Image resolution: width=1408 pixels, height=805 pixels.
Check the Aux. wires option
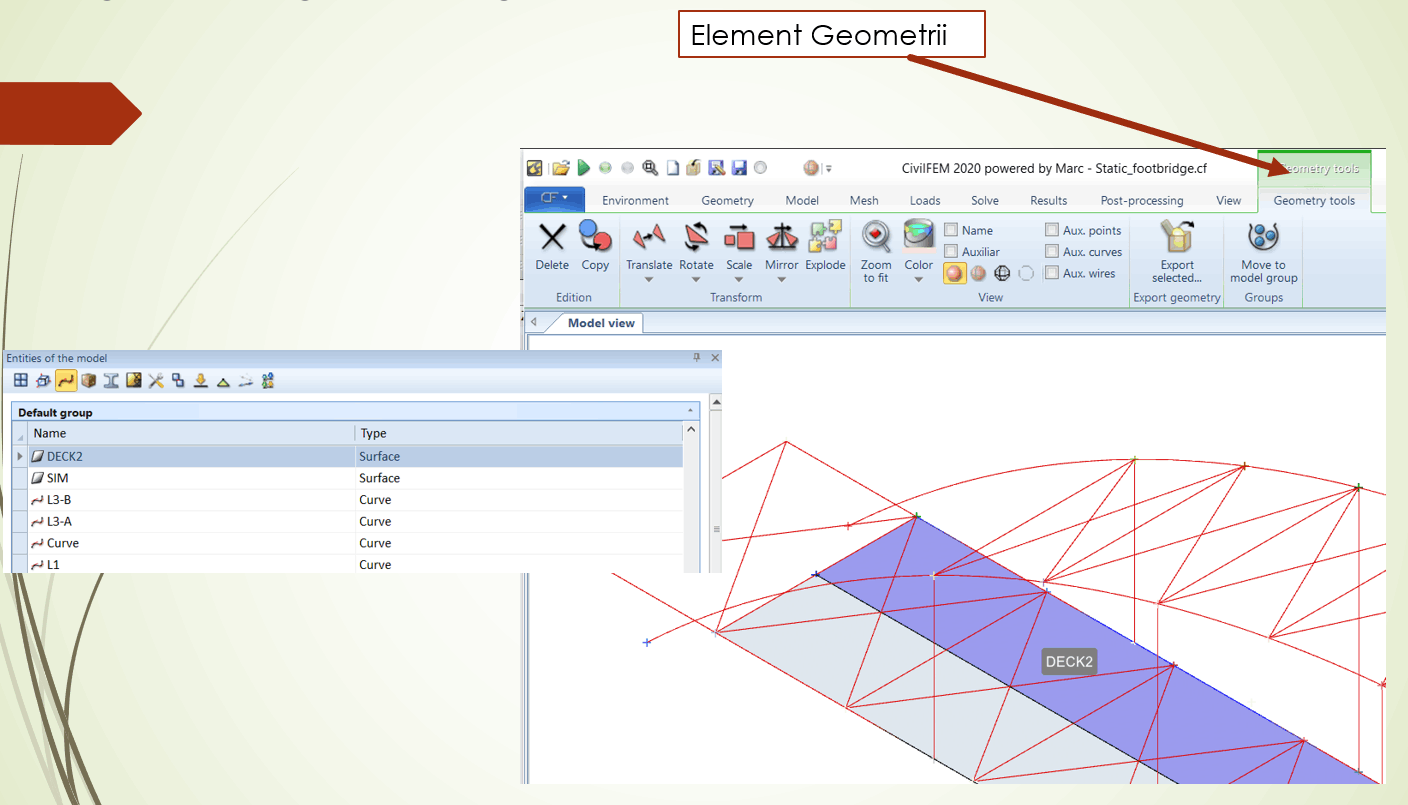(1052, 273)
